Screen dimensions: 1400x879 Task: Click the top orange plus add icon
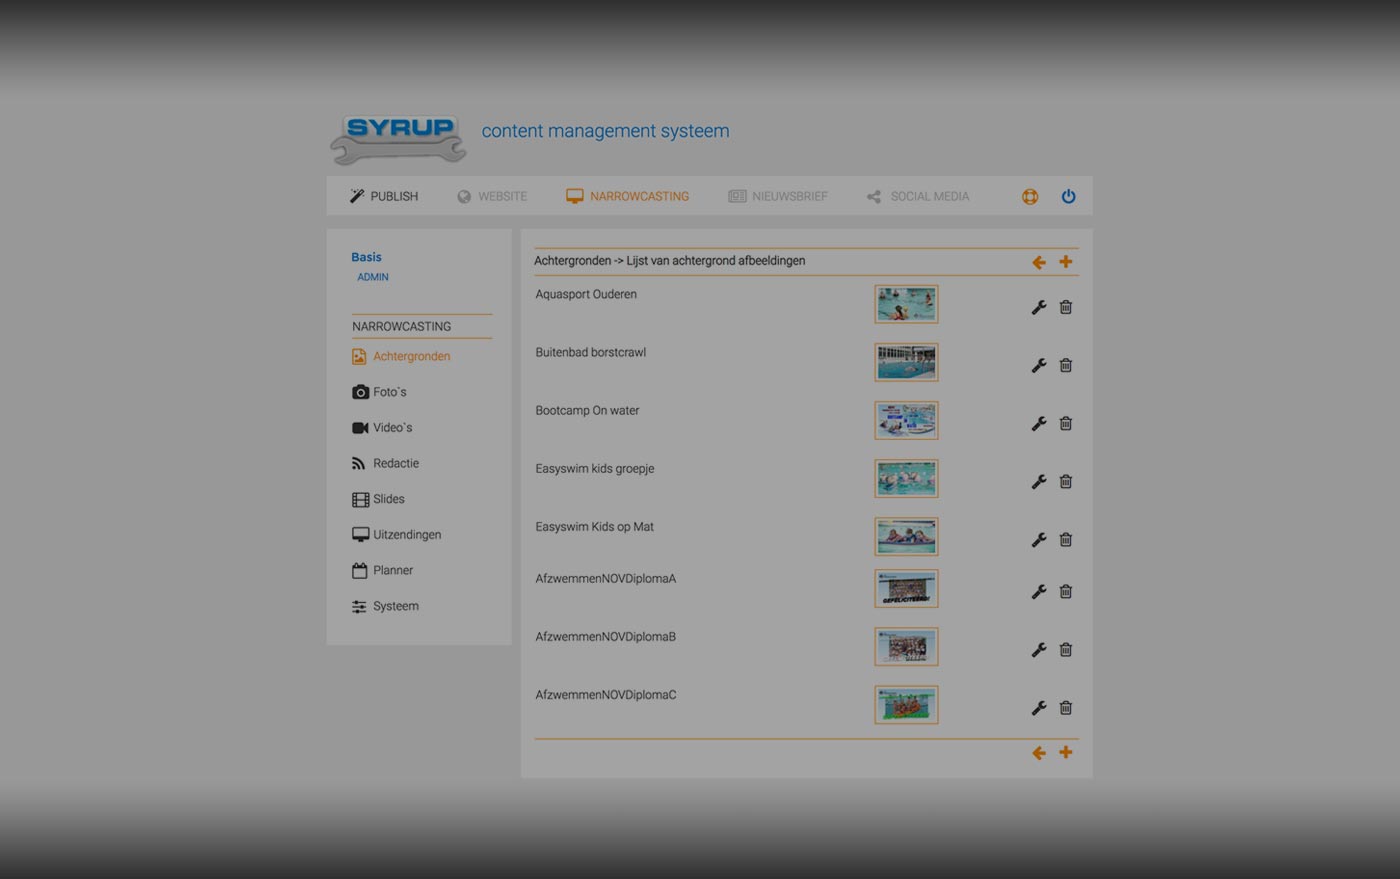click(1066, 262)
